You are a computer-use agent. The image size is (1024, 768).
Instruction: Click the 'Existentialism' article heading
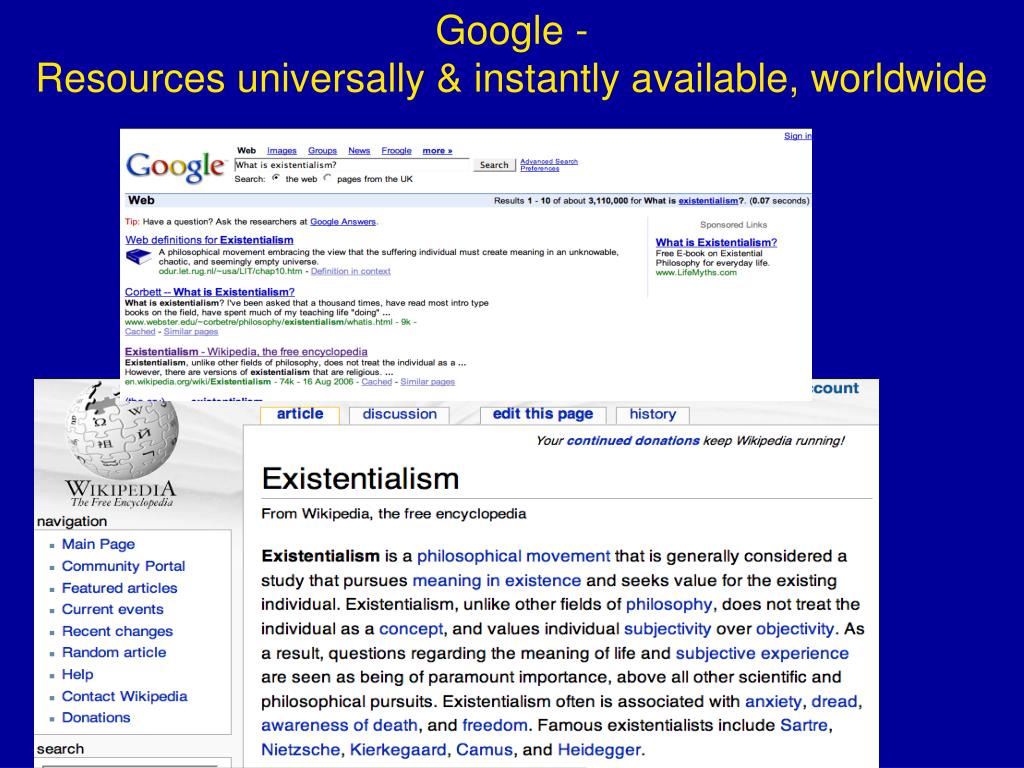[360, 479]
